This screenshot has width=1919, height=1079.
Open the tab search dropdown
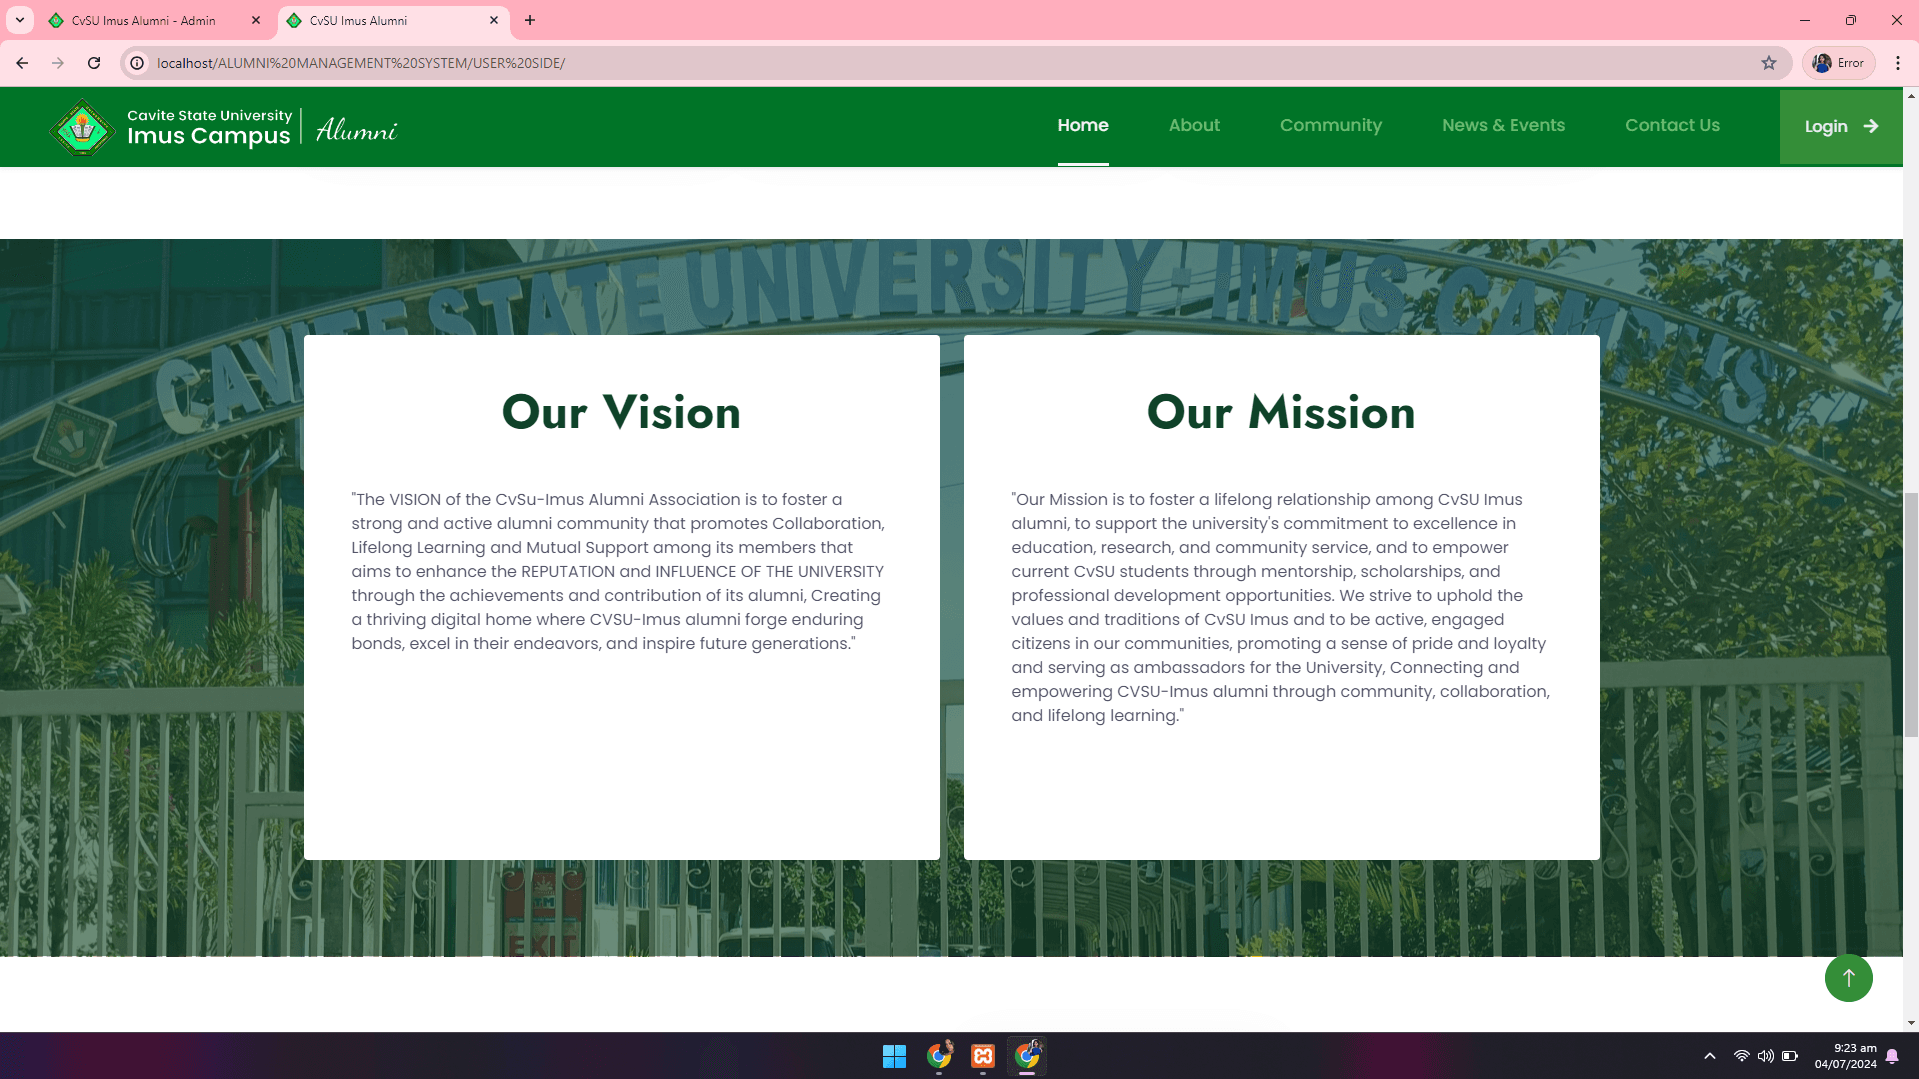click(x=18, y=20)
